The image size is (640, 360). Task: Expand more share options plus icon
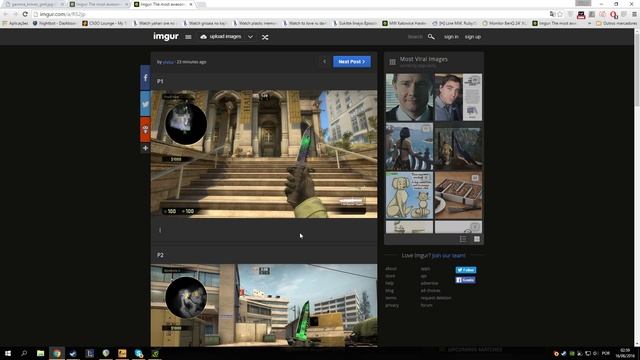(x=145, y=148)
